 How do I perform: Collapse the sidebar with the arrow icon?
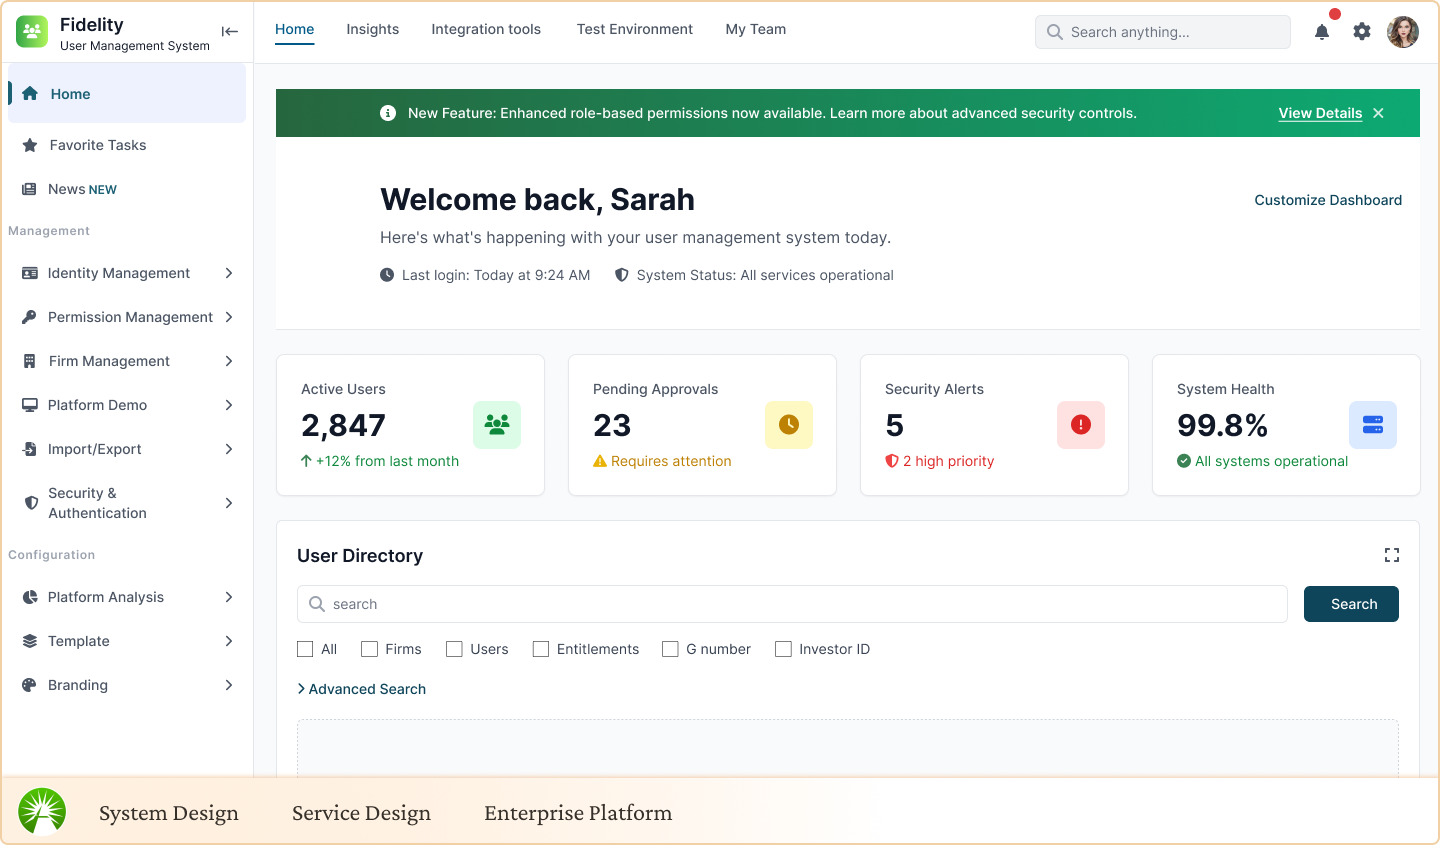tap(230, 32)
